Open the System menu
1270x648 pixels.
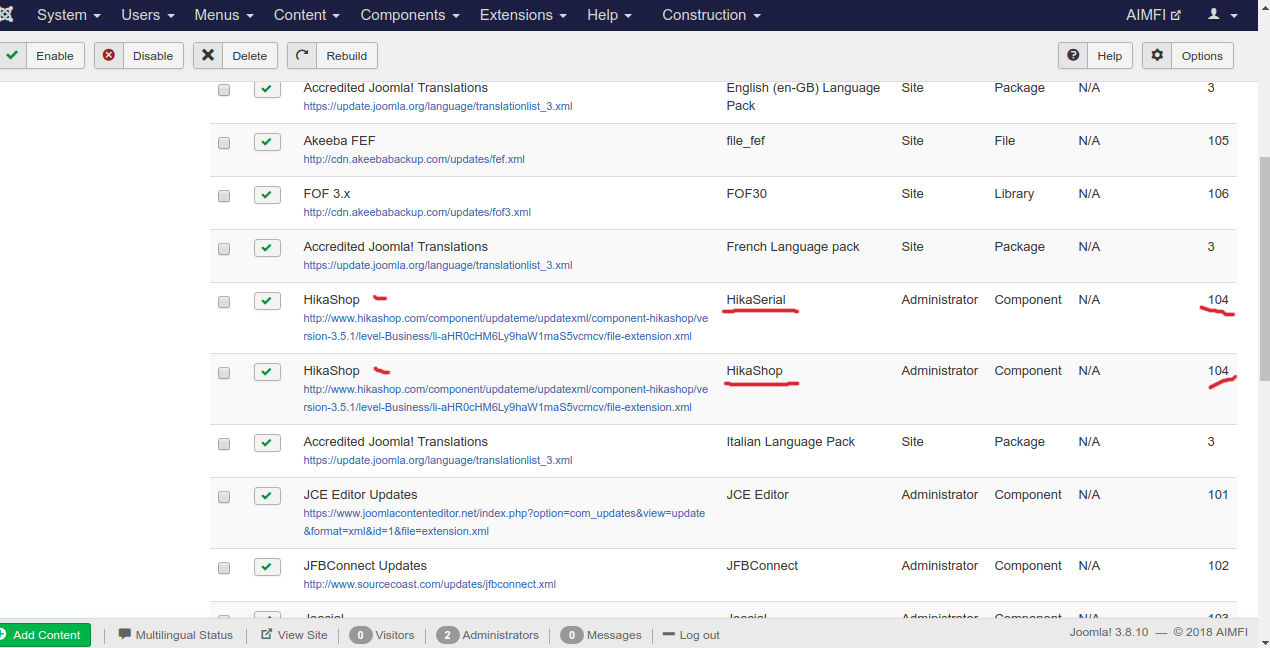coord(69,15)
